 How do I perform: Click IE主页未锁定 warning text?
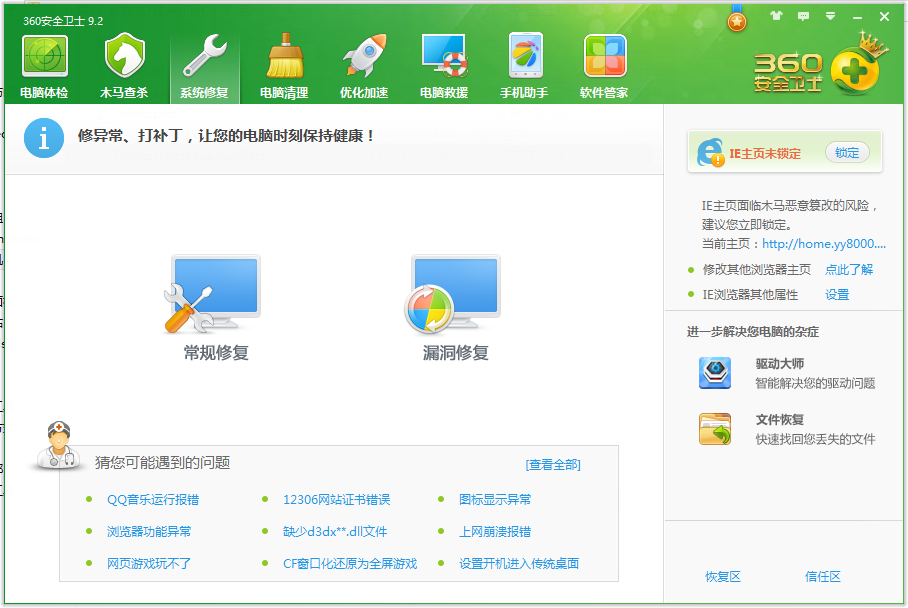point(765,153)
